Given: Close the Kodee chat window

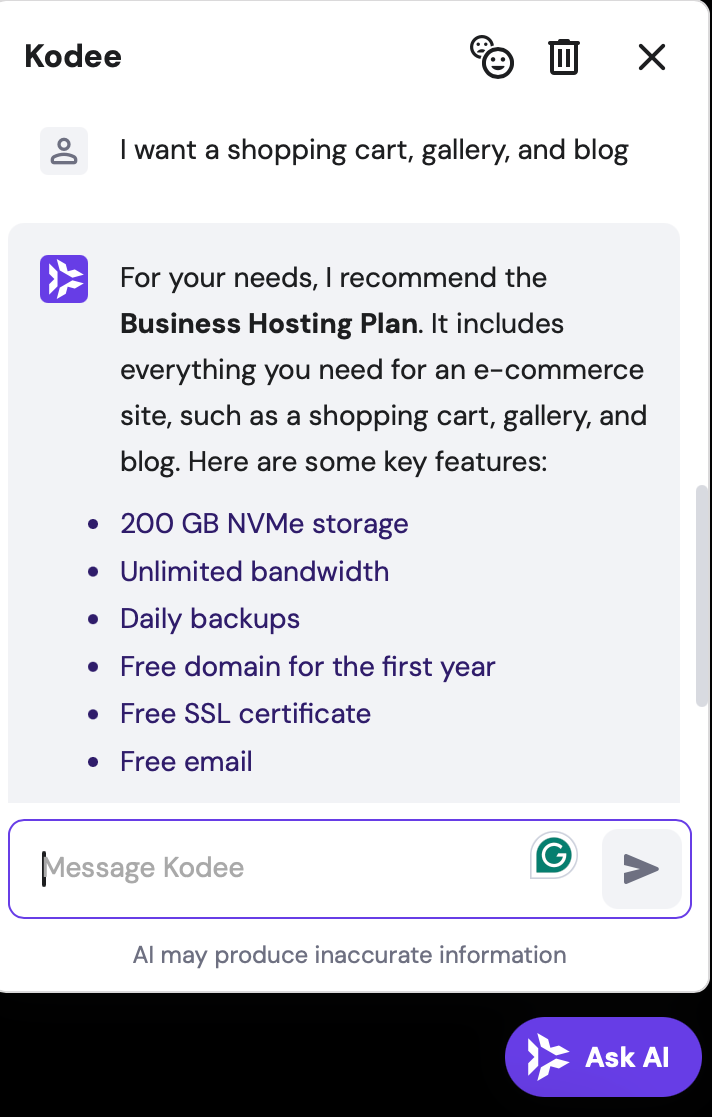Looking at the screenshot, I should 651,57.
